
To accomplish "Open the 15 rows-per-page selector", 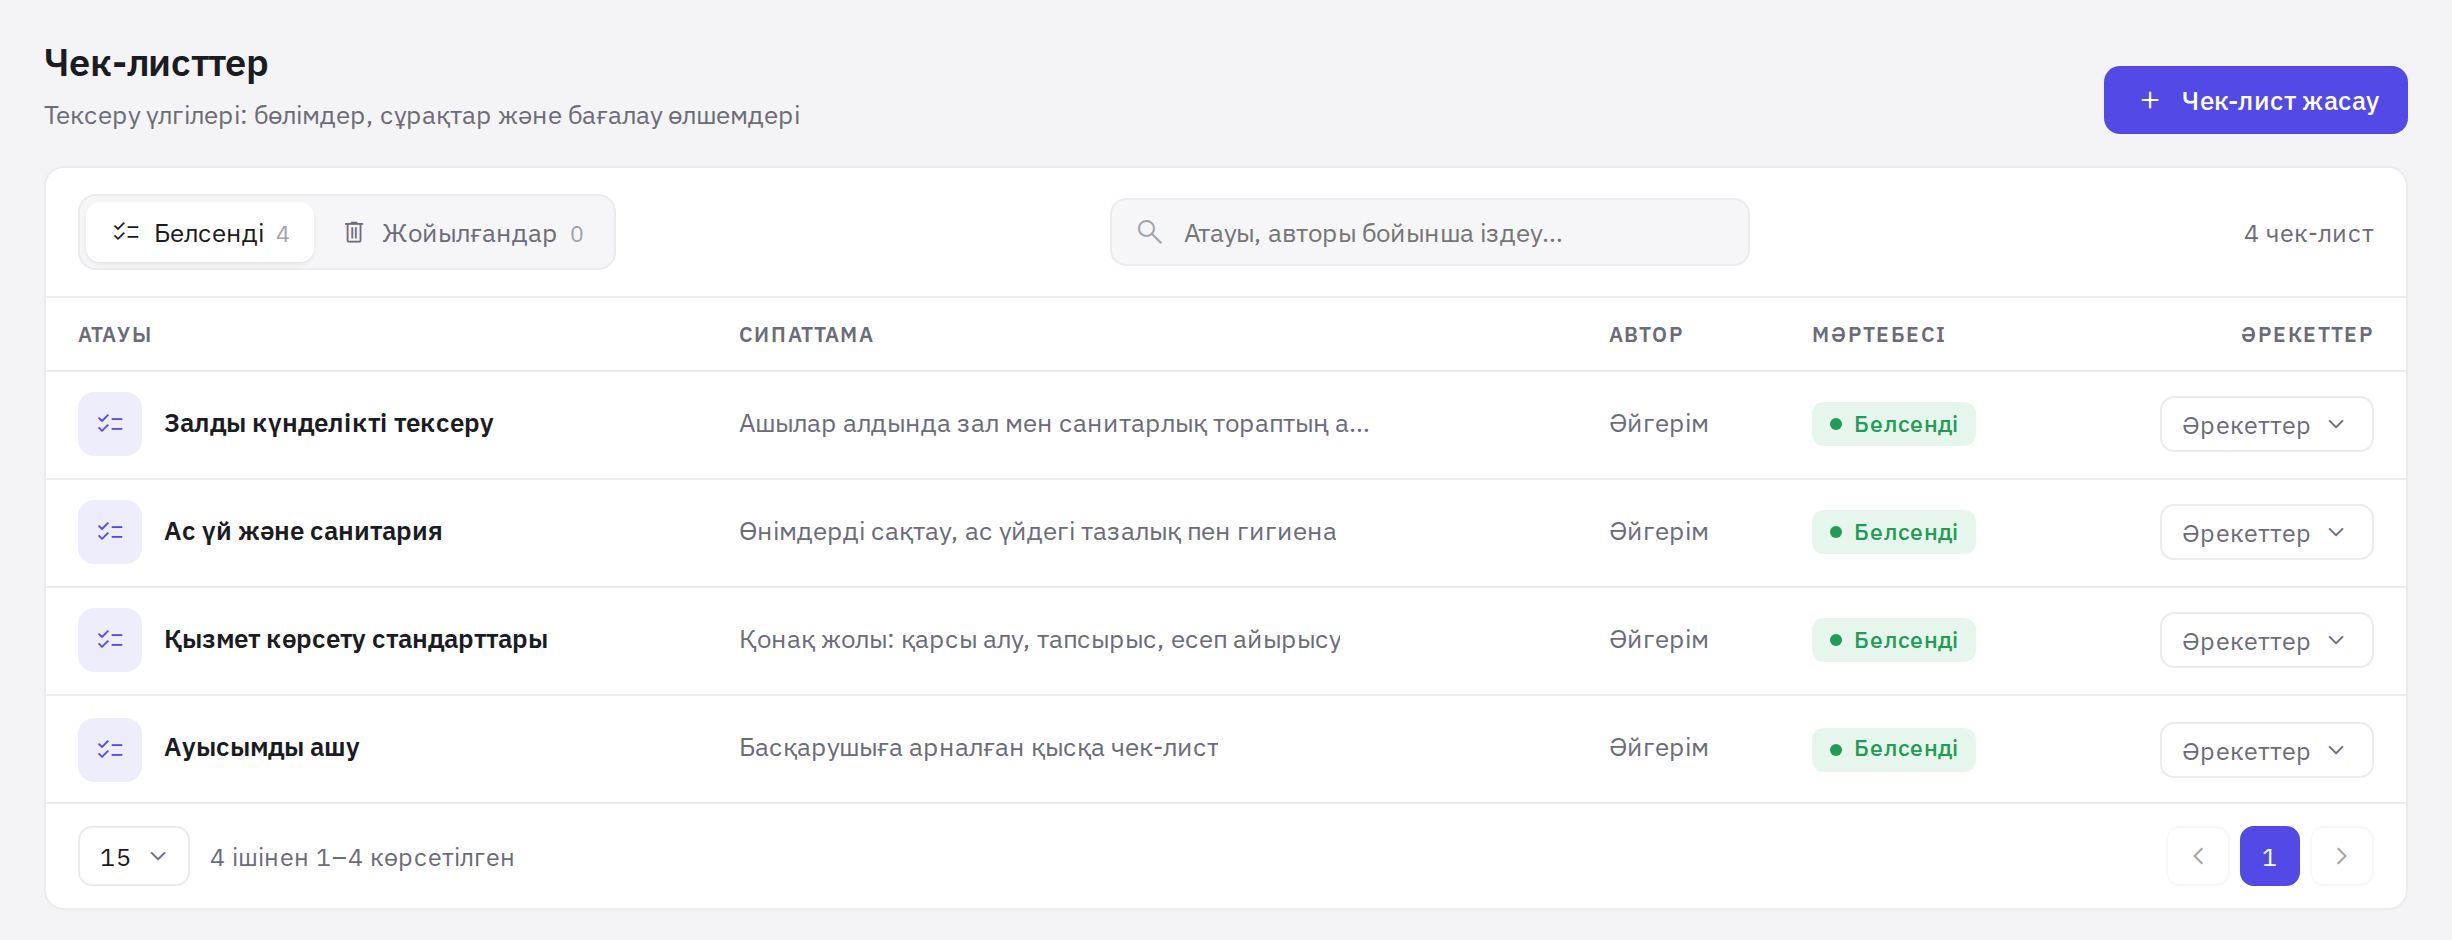I will [x=134, y=856].
